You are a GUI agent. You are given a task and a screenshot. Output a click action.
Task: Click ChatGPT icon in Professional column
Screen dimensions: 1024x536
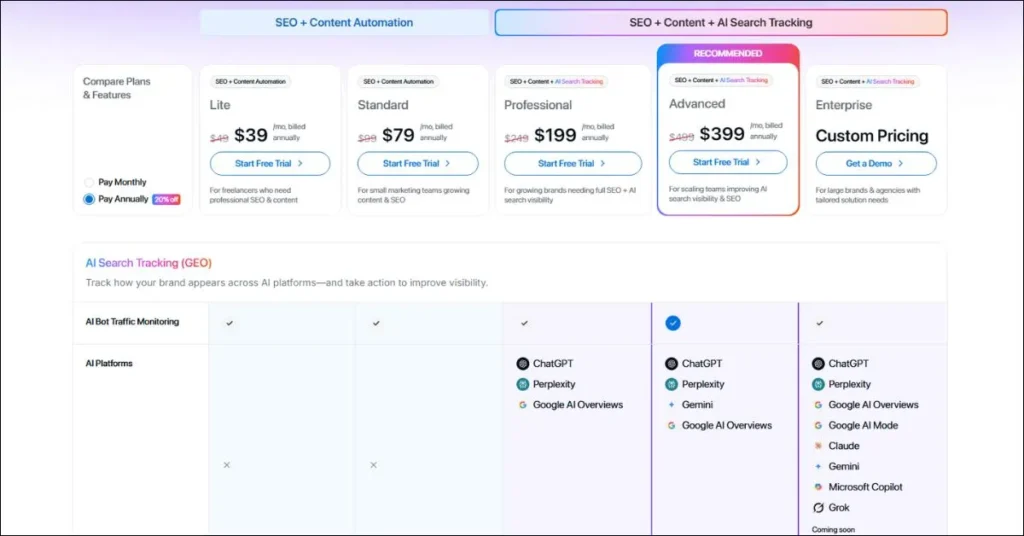[522, 364]
